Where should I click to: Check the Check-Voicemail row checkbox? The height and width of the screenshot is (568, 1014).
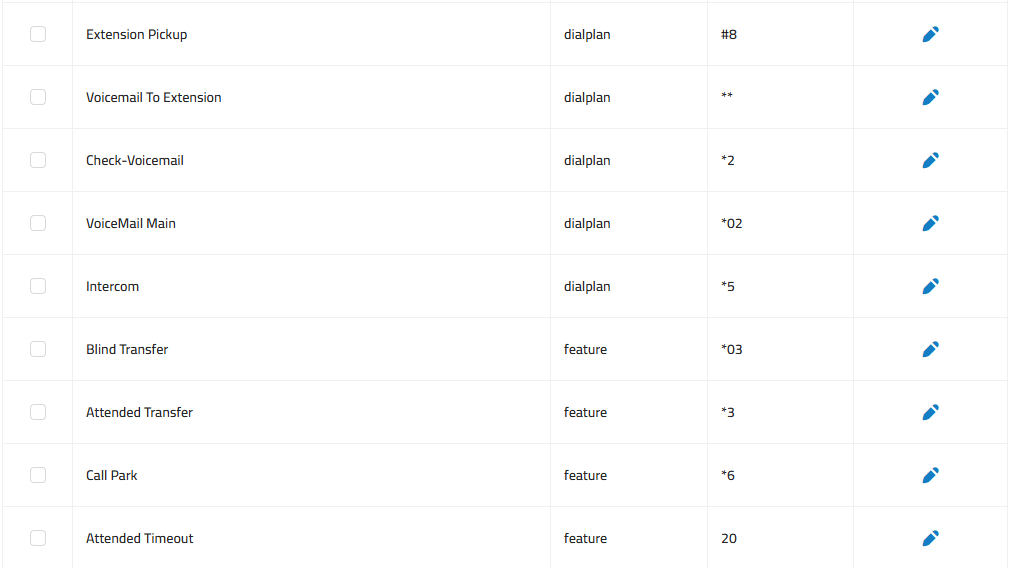[x=38, y=160]
